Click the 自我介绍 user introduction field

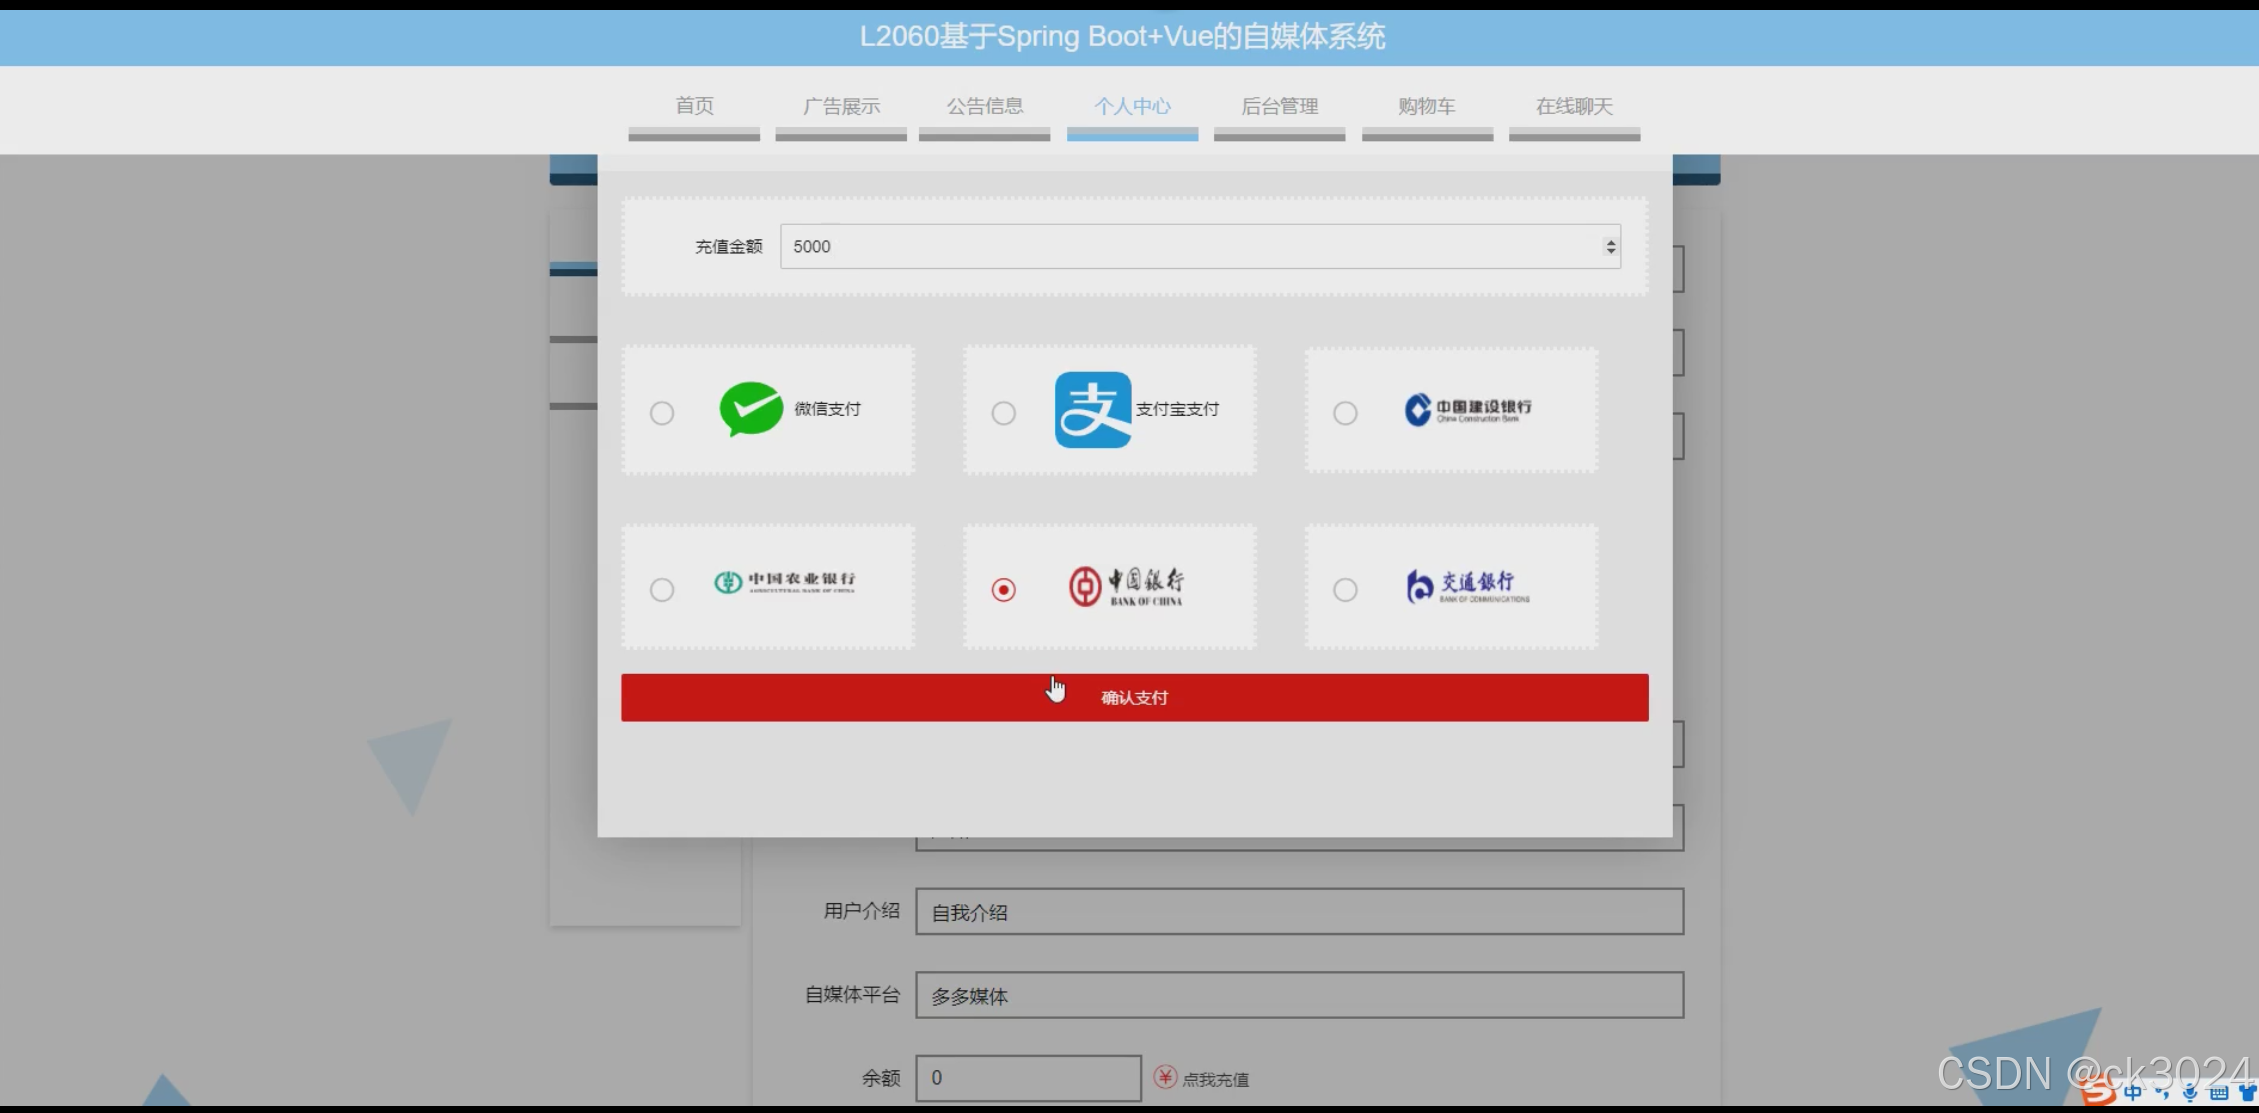(x=1298, y=911)
